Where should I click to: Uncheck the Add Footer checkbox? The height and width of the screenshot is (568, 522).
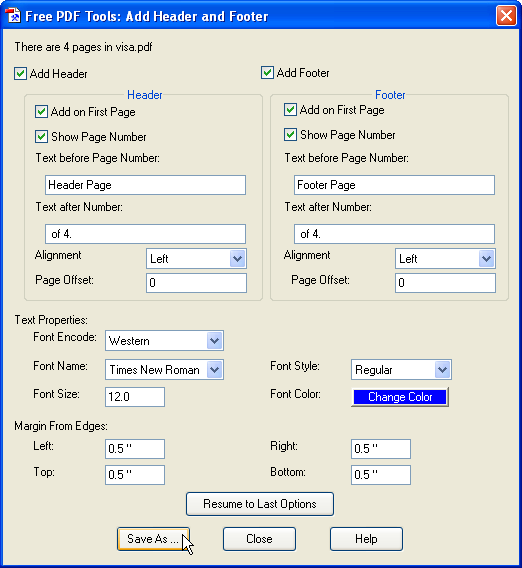click(267, 73)
